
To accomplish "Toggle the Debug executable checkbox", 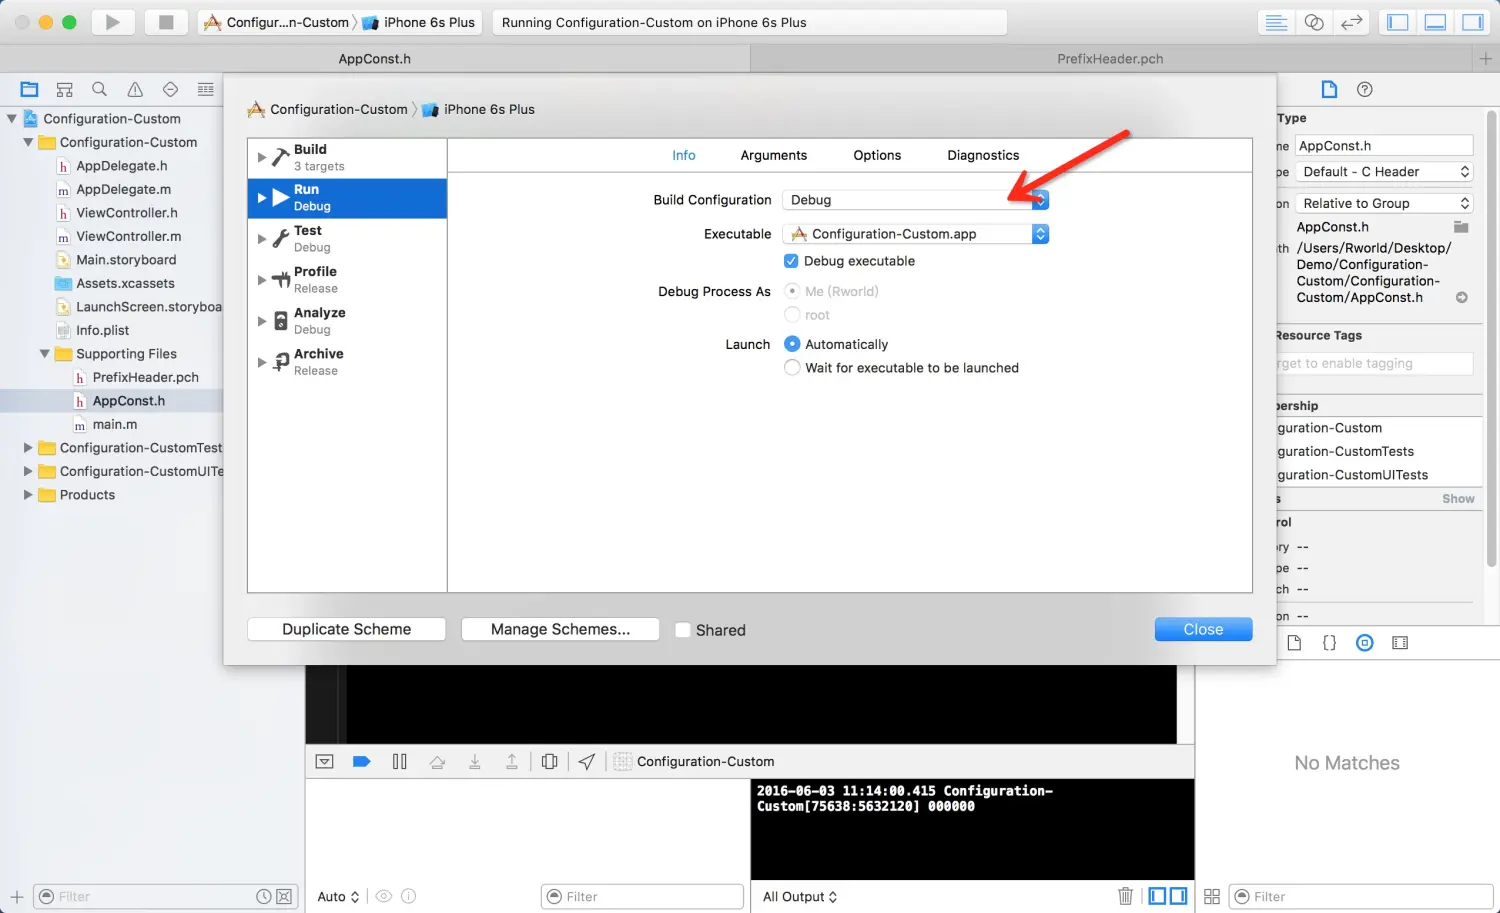I will 791,261.
